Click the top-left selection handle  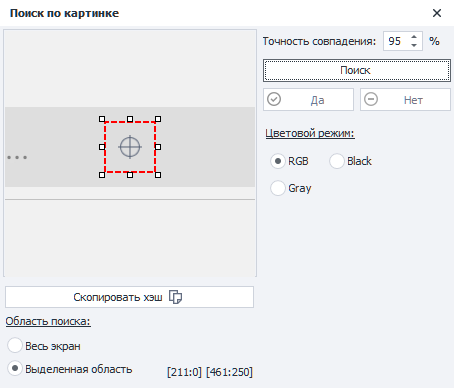pos(102,119)
